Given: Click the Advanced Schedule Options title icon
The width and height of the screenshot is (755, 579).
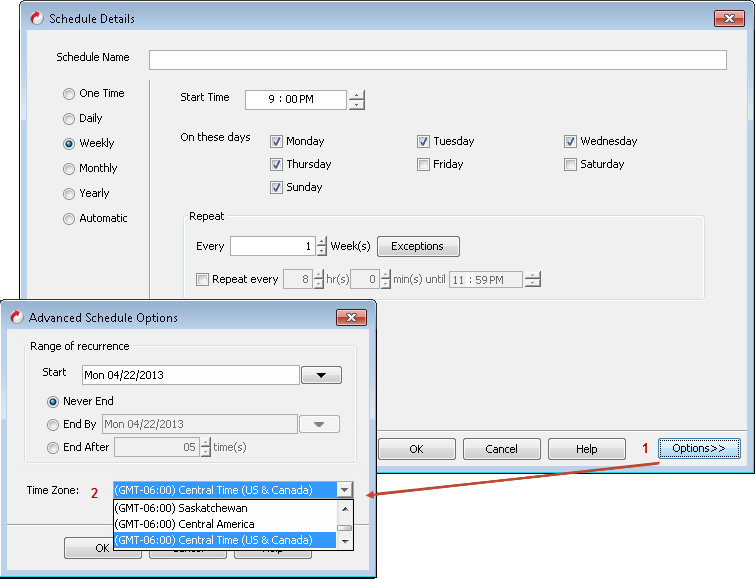Looking at the screenshot, I should pyautogui.click(x=16, y=317).
